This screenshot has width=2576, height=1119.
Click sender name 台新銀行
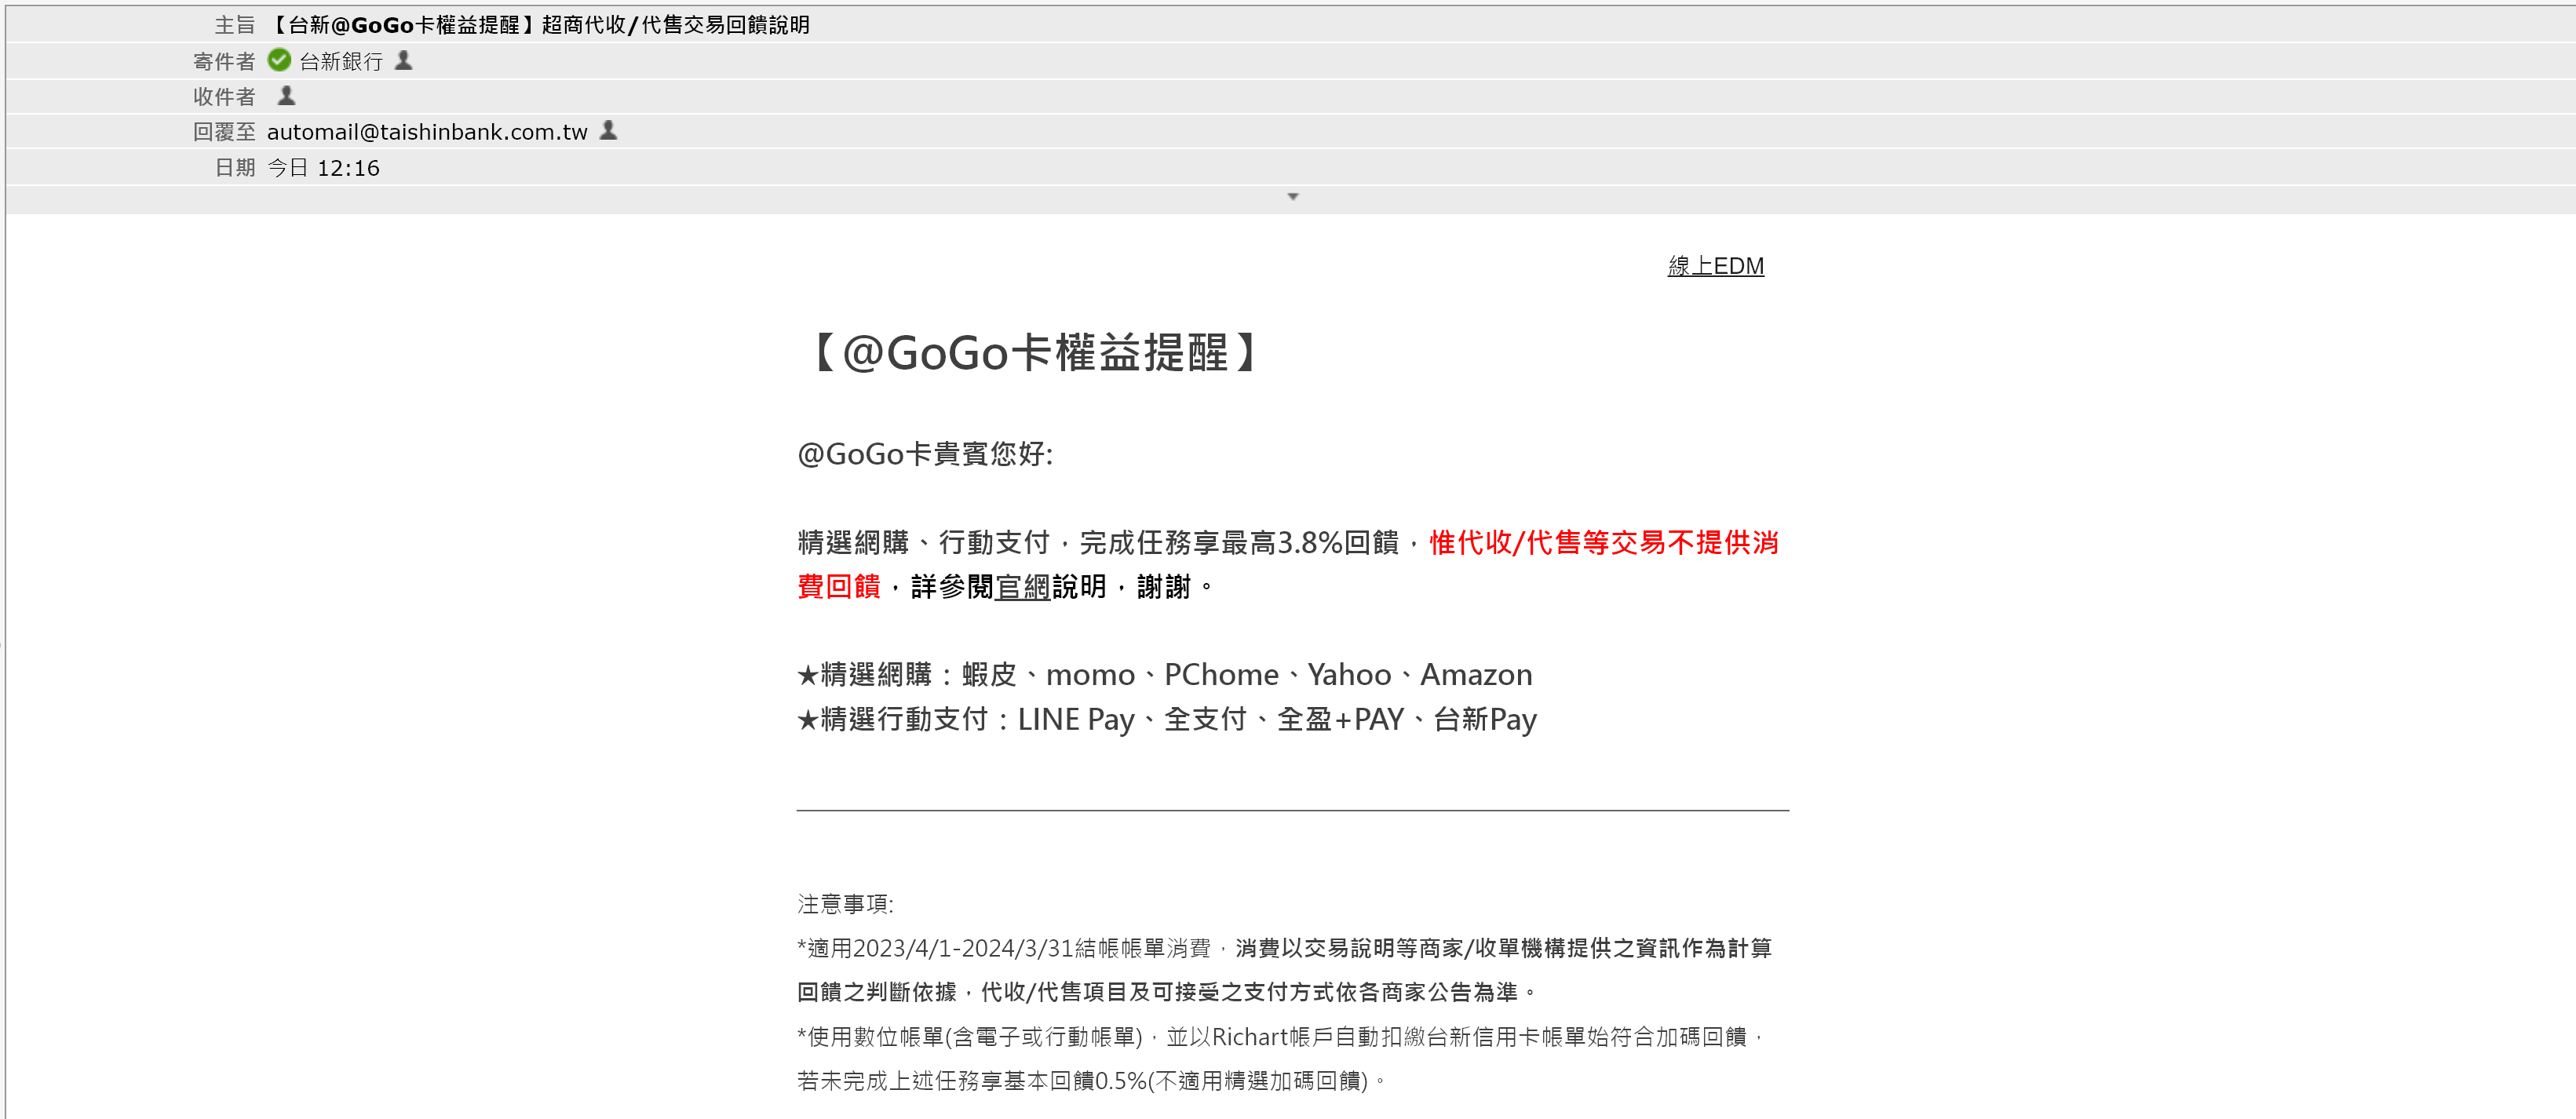pyautogui.click(x=341, y=62)
